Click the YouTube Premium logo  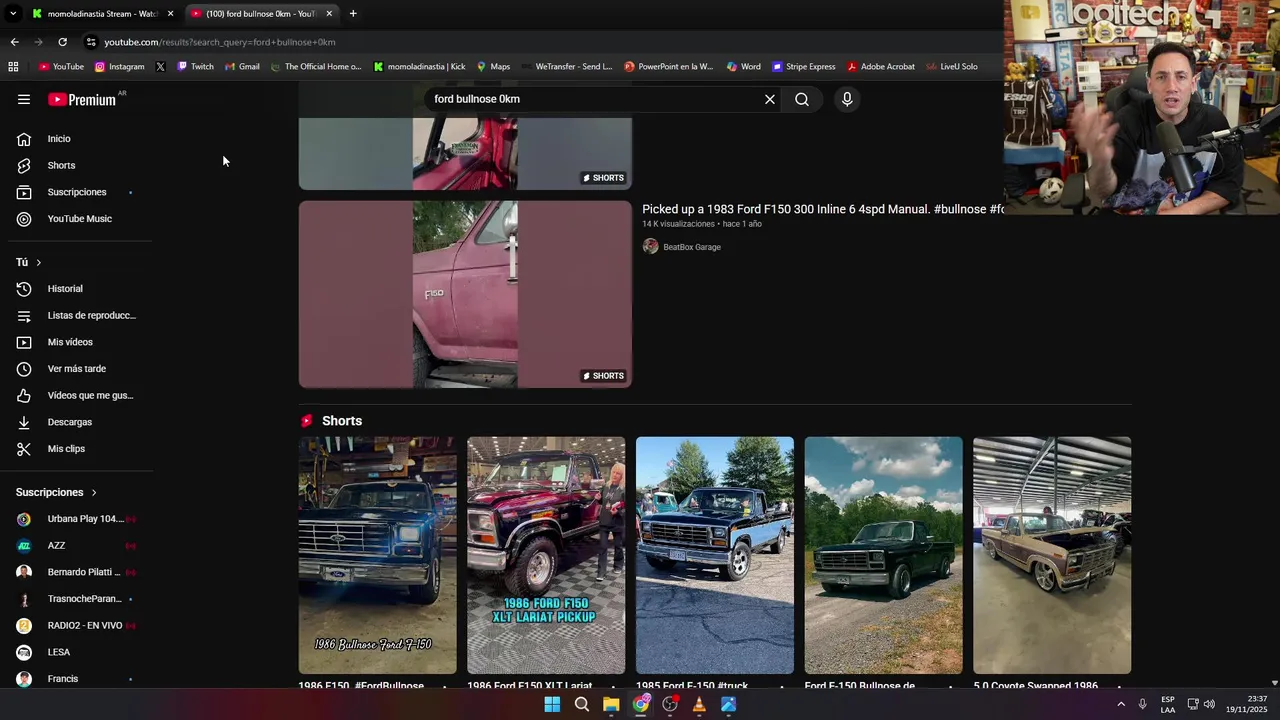(x=83, y=99)
